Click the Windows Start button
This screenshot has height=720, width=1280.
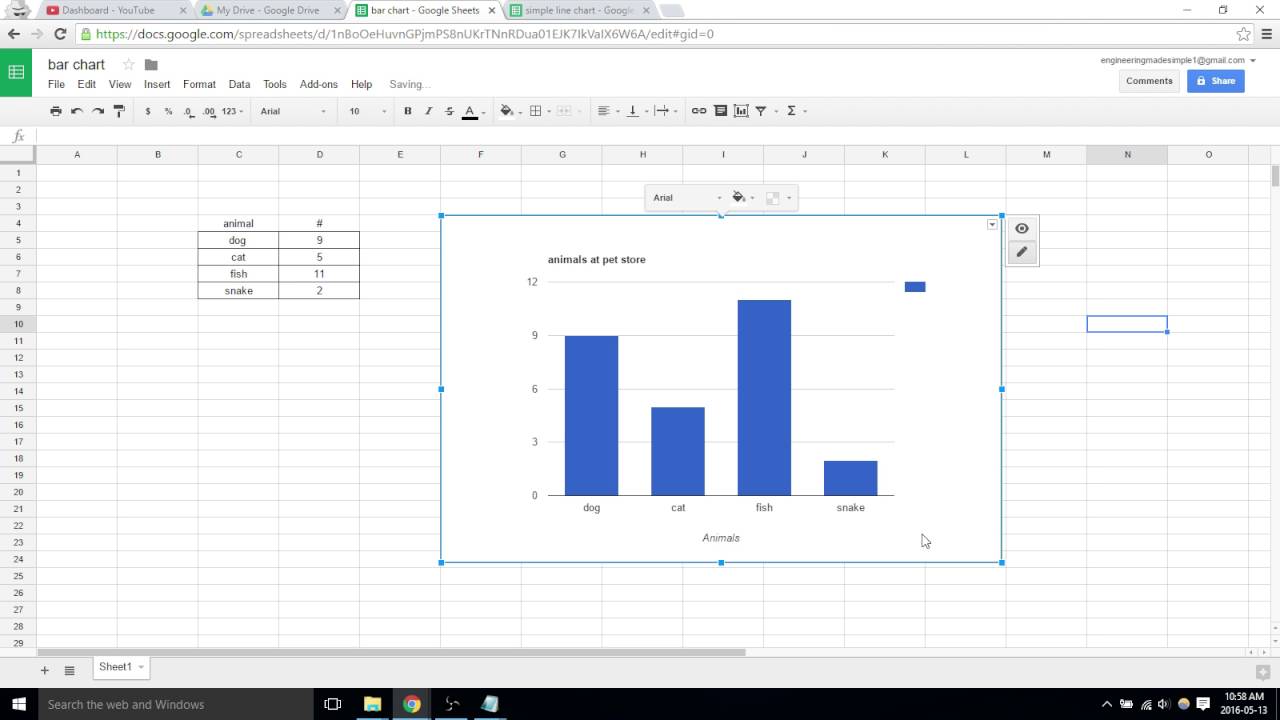[19, 704]
